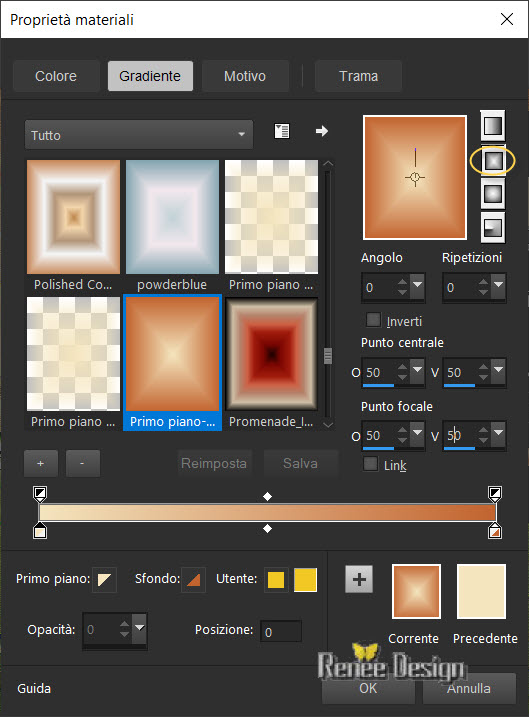
Task: Open the category view options icon
Action: pyautogui.click(x=282, y=131)
